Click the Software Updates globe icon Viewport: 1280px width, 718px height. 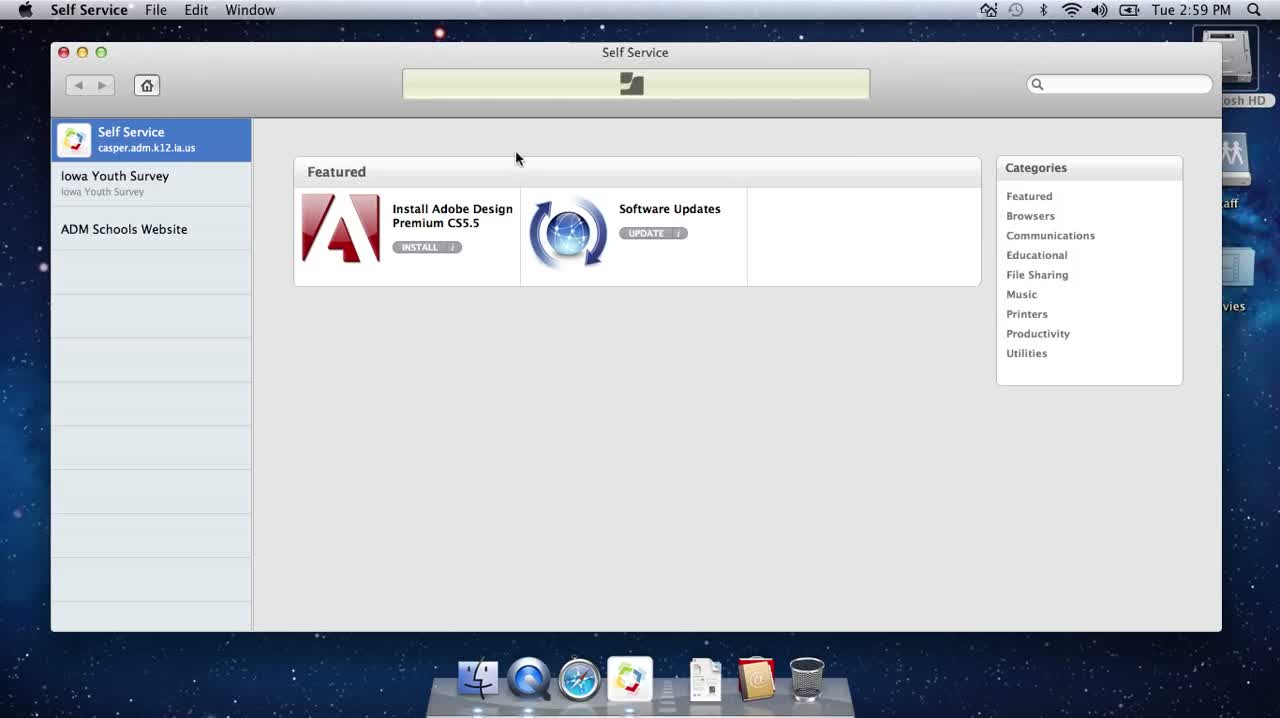567,231
